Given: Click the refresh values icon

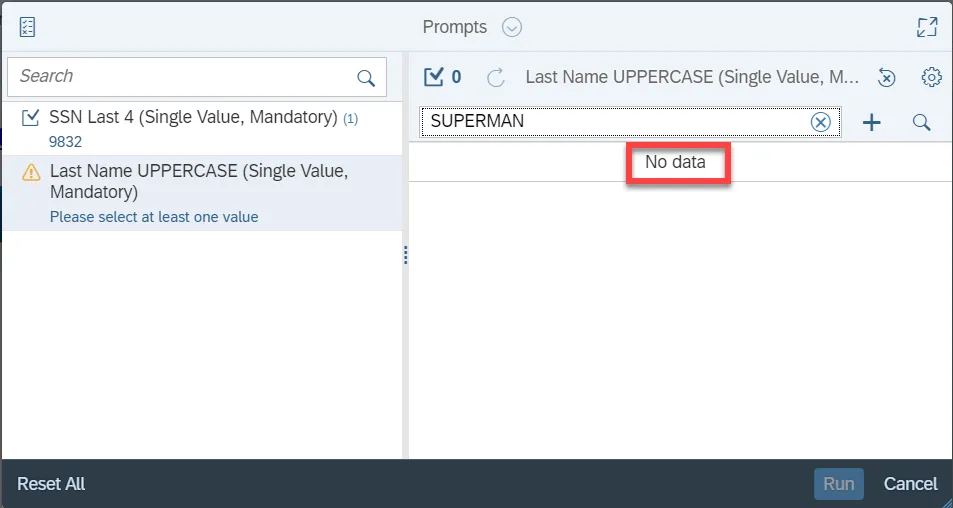Looking at the screenshot, I should [x=495, y=77].
